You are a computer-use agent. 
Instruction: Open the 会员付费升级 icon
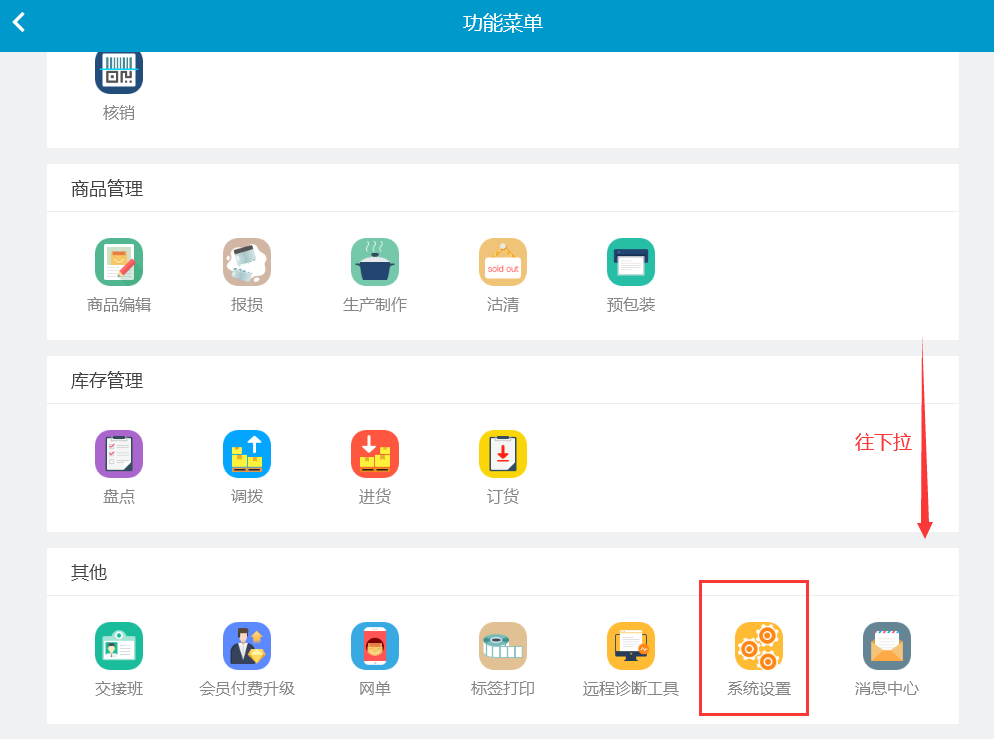[x=247, y=646]
